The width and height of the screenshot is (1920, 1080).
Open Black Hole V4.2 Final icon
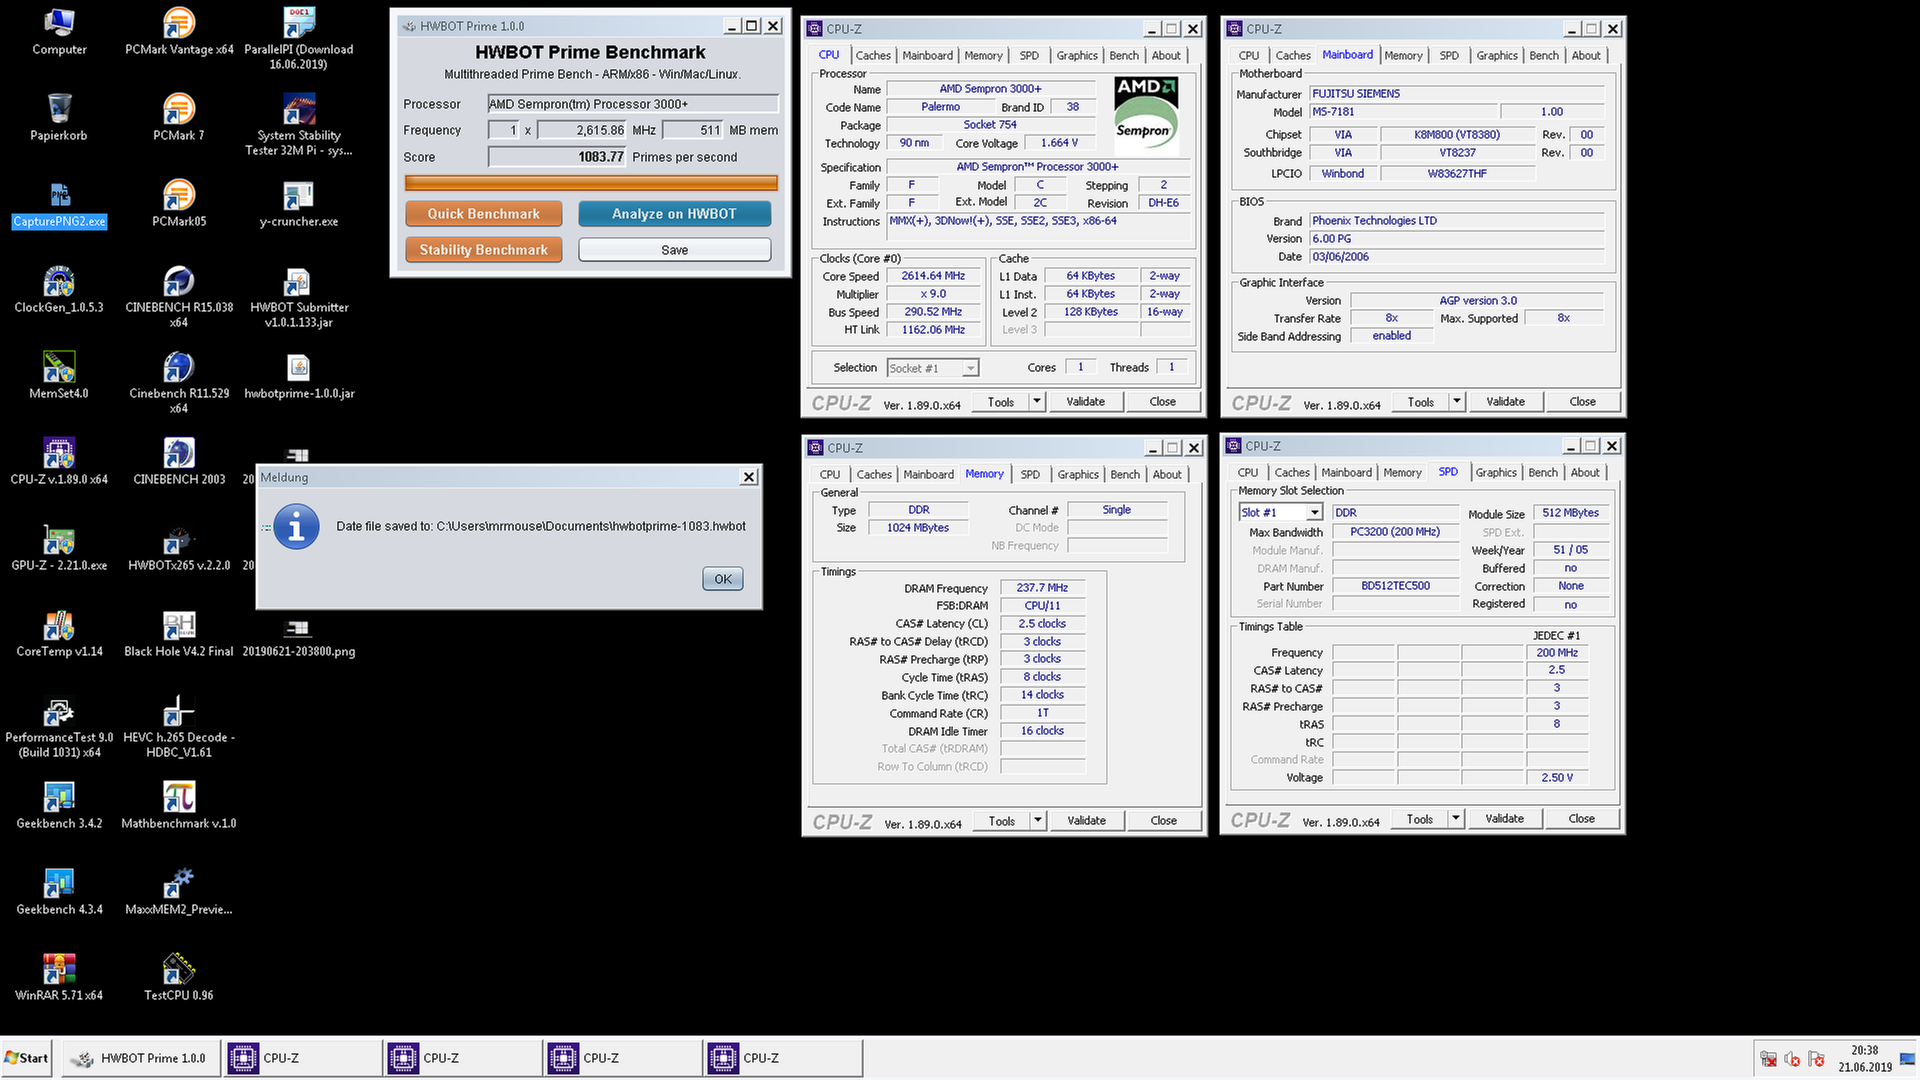click(x=179, y=634)
